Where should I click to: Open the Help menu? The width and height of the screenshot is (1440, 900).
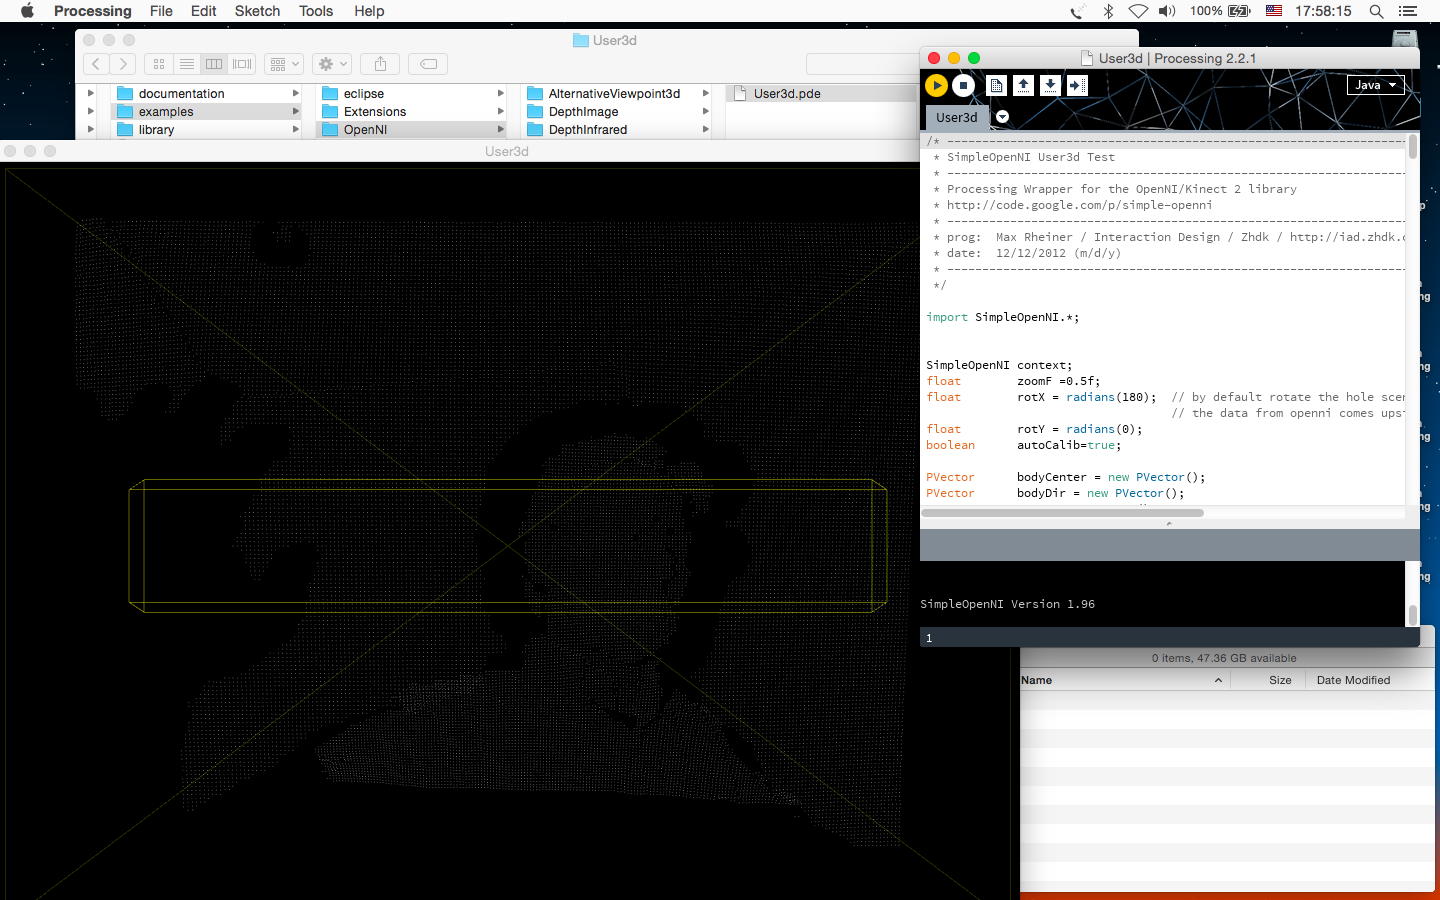(369, 11)
